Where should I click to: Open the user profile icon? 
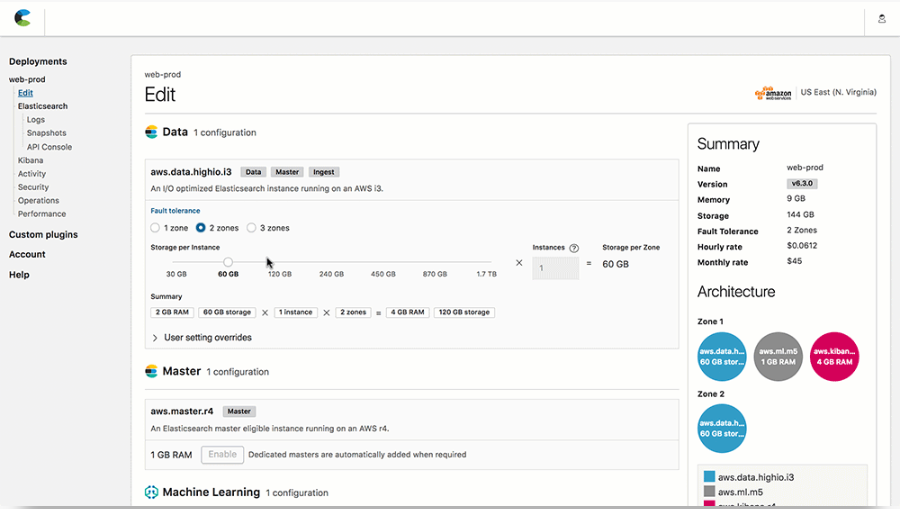[882, 19]
